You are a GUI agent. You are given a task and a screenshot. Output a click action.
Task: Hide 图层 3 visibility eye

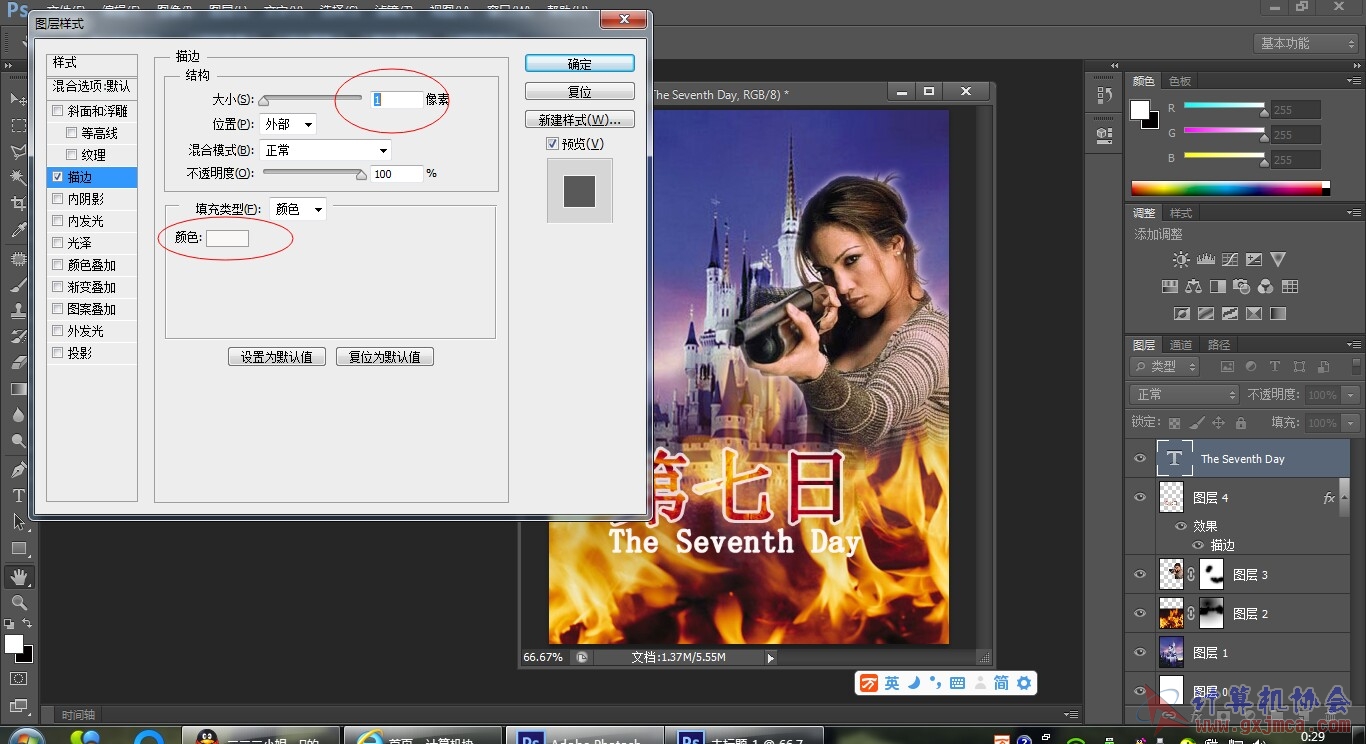point(1140,575)
